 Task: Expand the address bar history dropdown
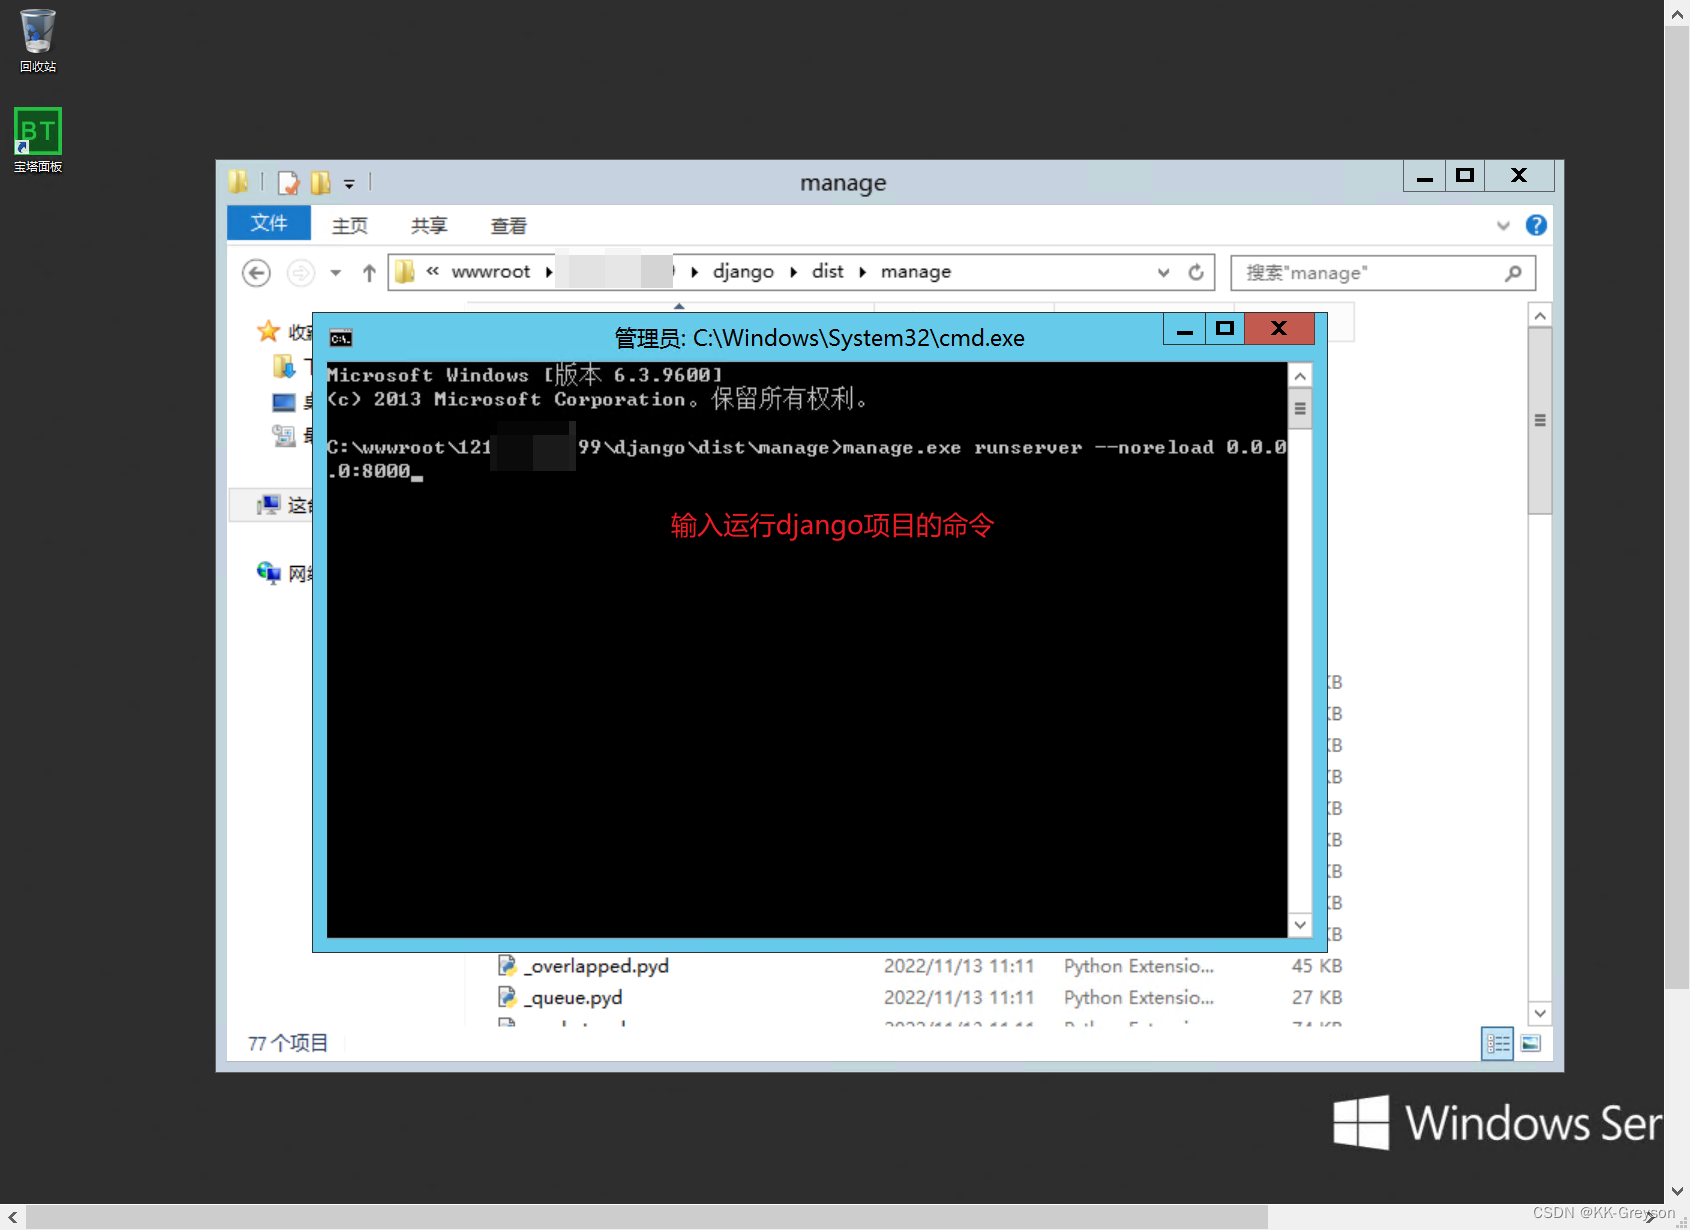(x=1163, y=272)
